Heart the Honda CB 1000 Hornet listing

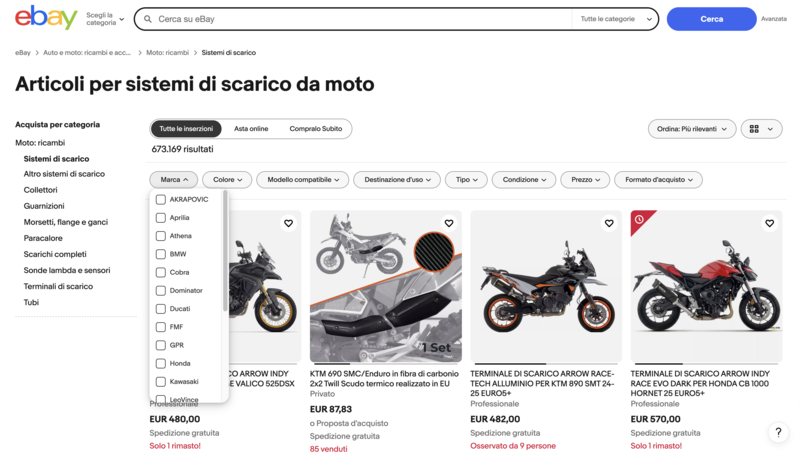click(x=769, y=223)
